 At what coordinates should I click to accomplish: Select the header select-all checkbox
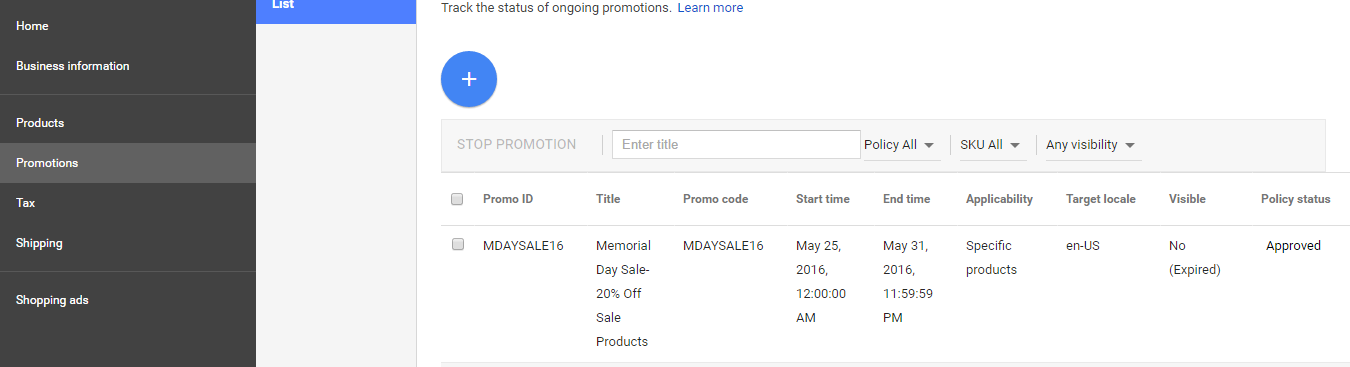click(x=457, y=199)
